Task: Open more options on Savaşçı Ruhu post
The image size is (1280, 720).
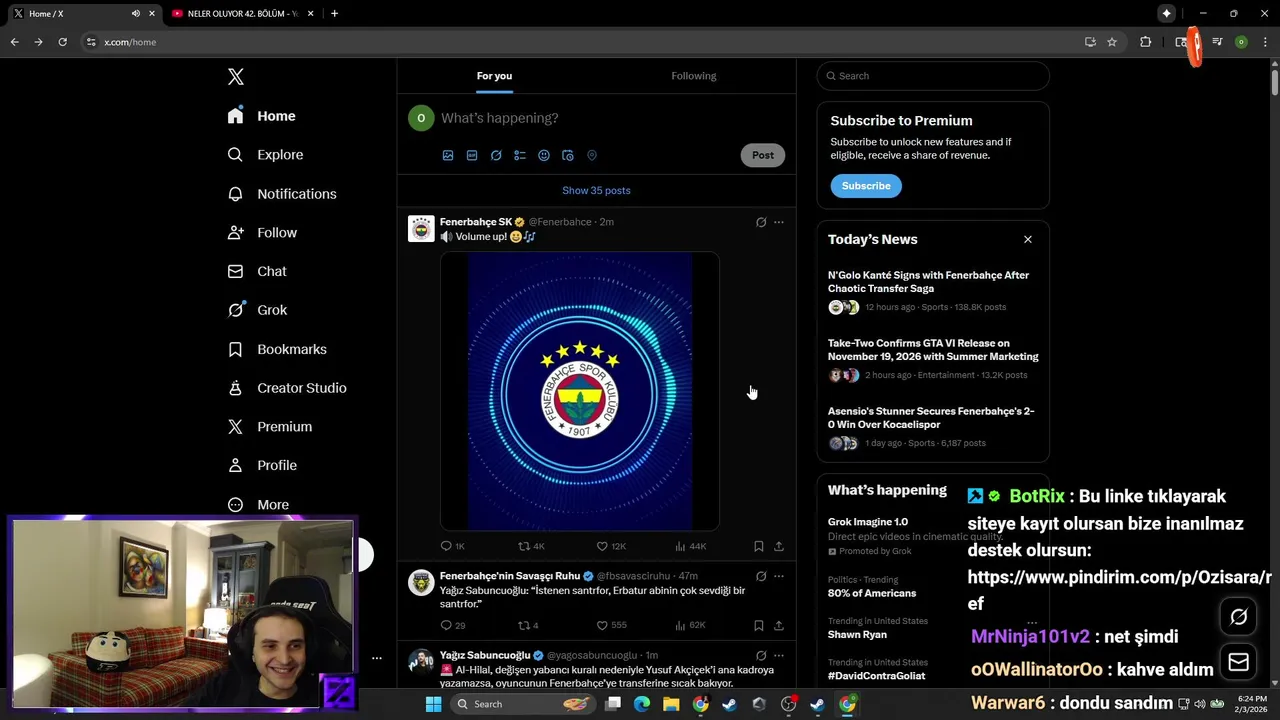Action: click(x=779, y=576)
